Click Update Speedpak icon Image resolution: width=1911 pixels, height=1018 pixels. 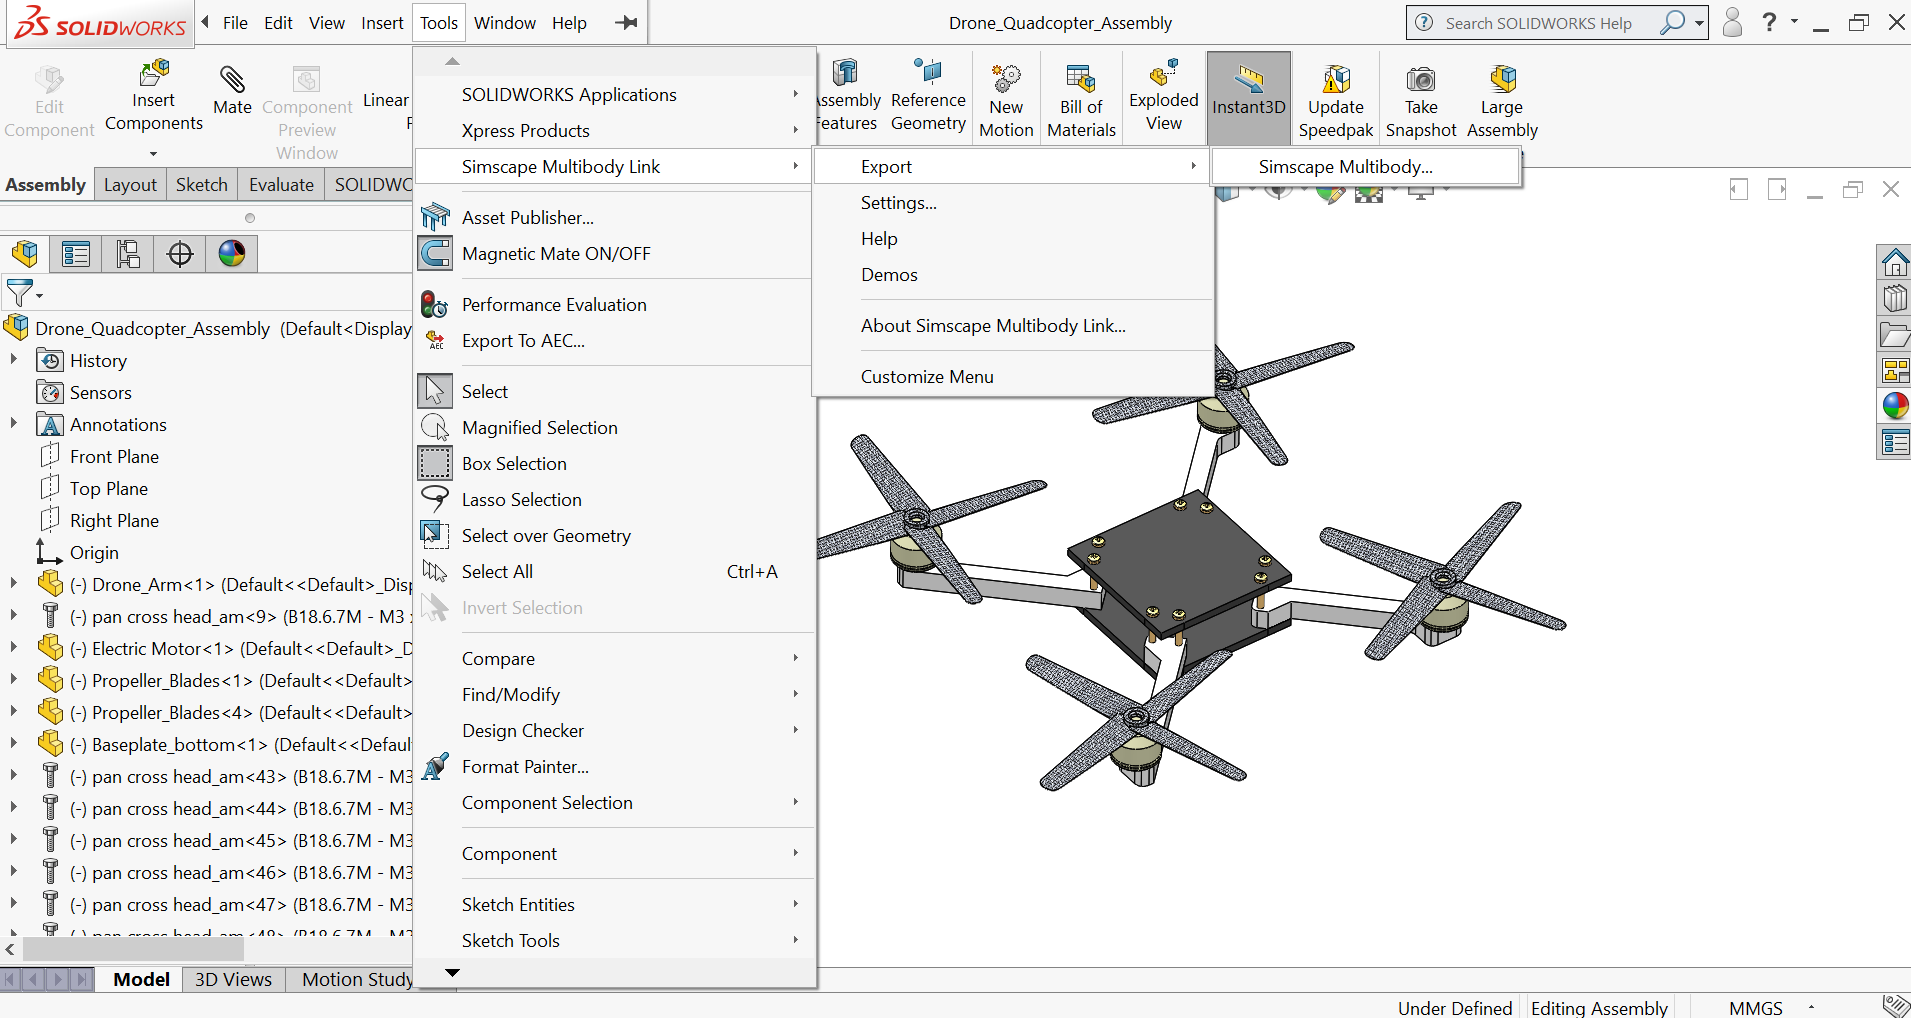click(1336, 78)
